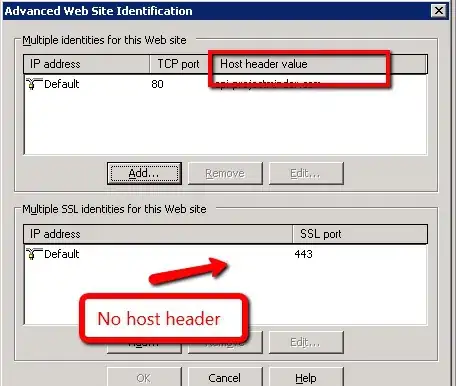Click the TCP port value 80
This screenshot has height=386, width=456.
coord(157,84)
